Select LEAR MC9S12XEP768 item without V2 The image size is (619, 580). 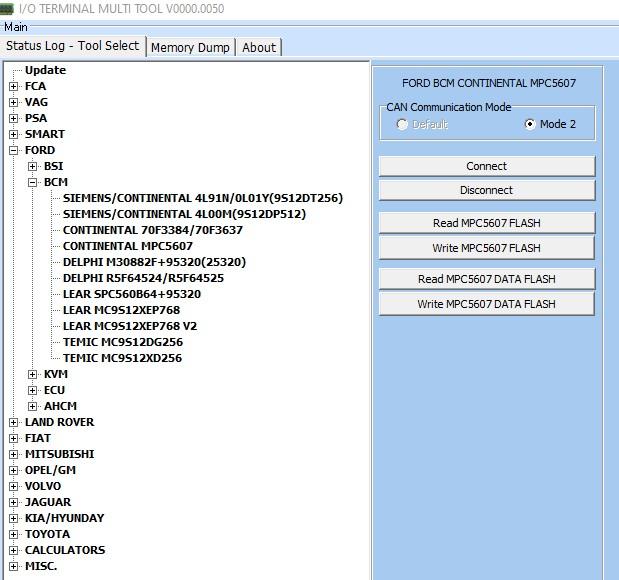pos(122,310)
